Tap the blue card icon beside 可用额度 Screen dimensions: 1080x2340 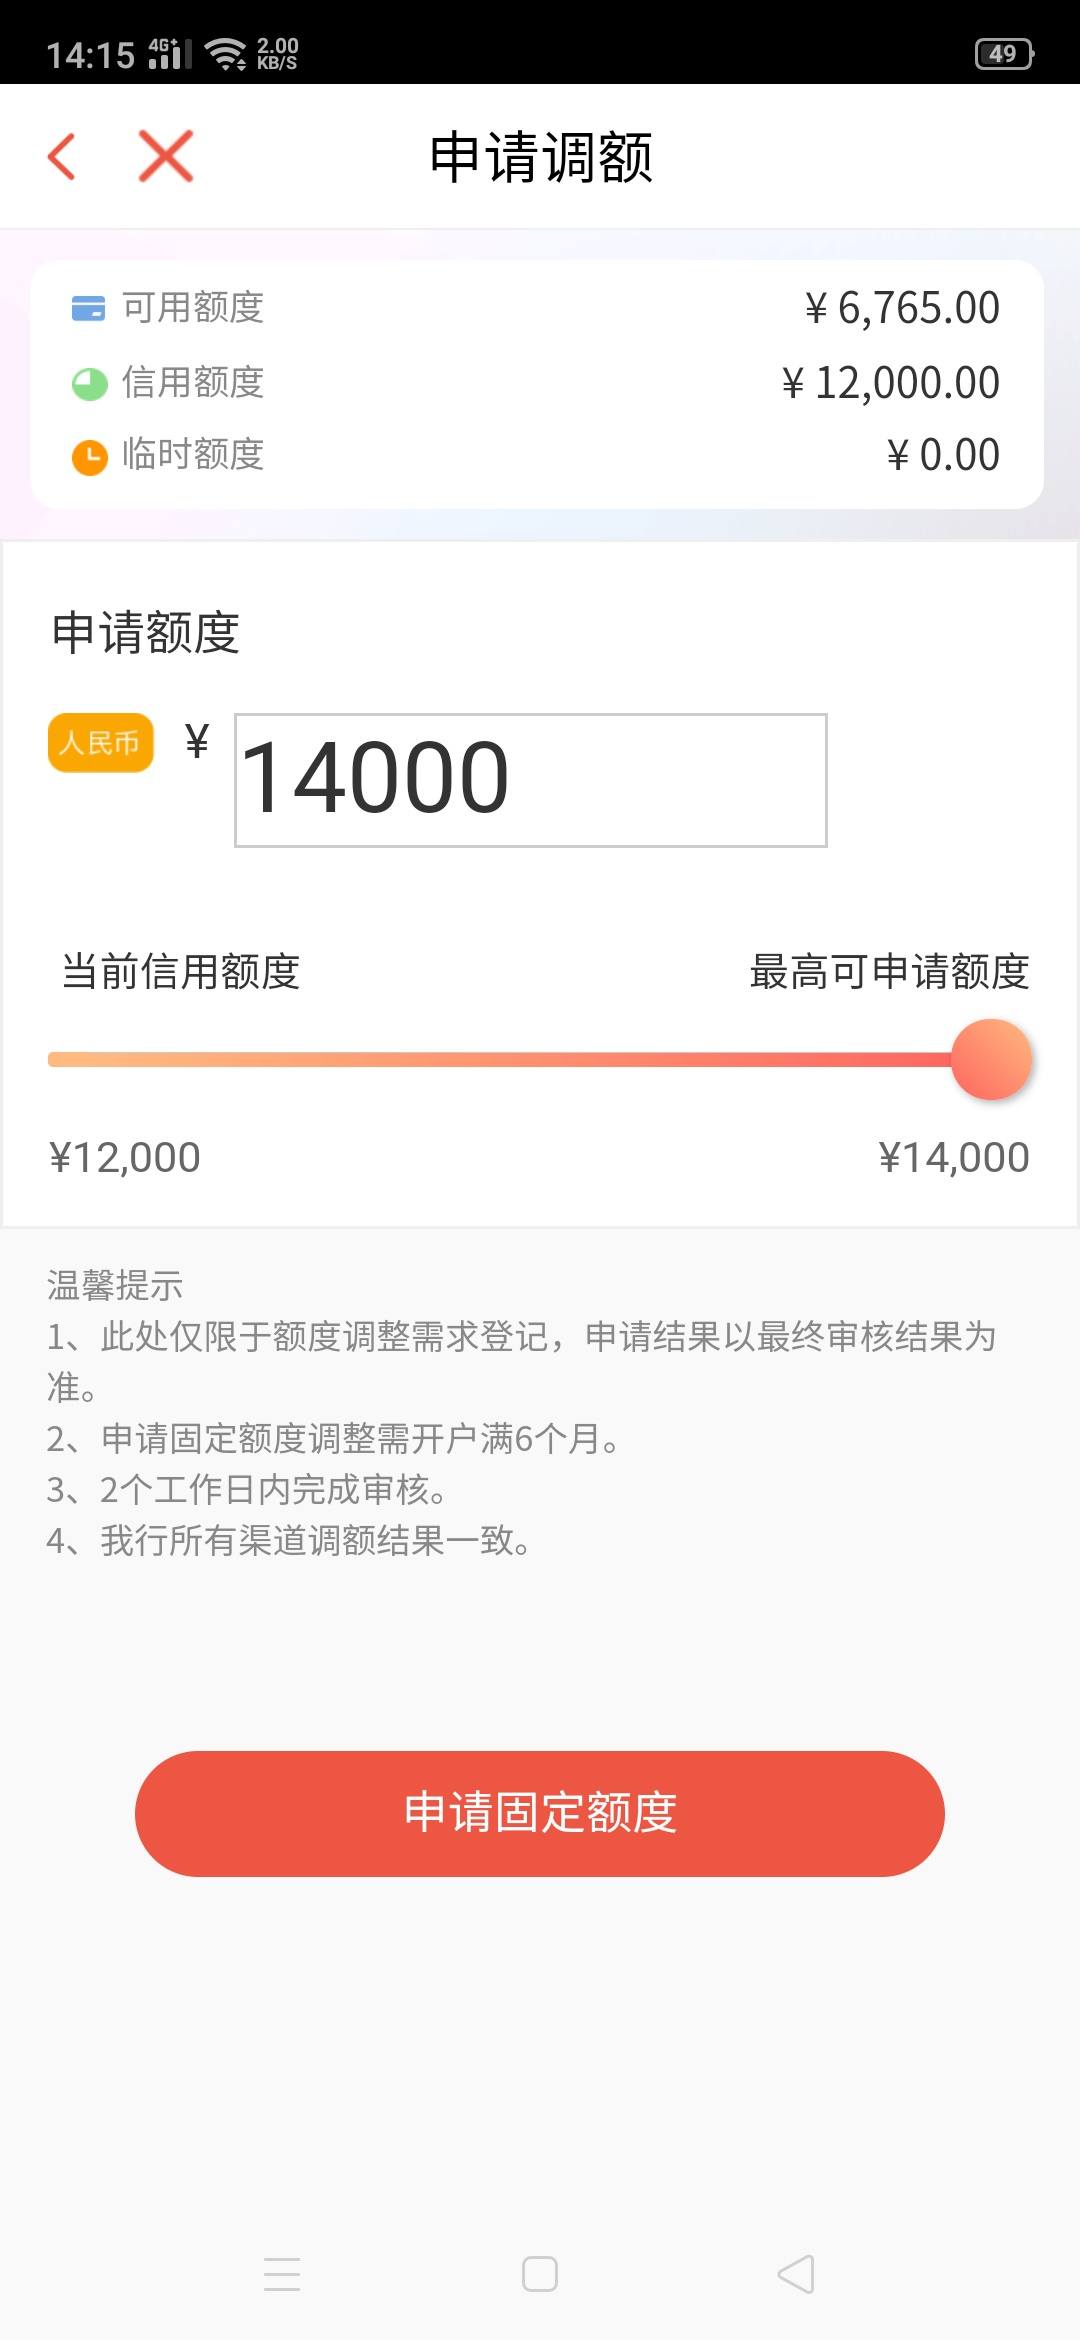tap(89, 308)
